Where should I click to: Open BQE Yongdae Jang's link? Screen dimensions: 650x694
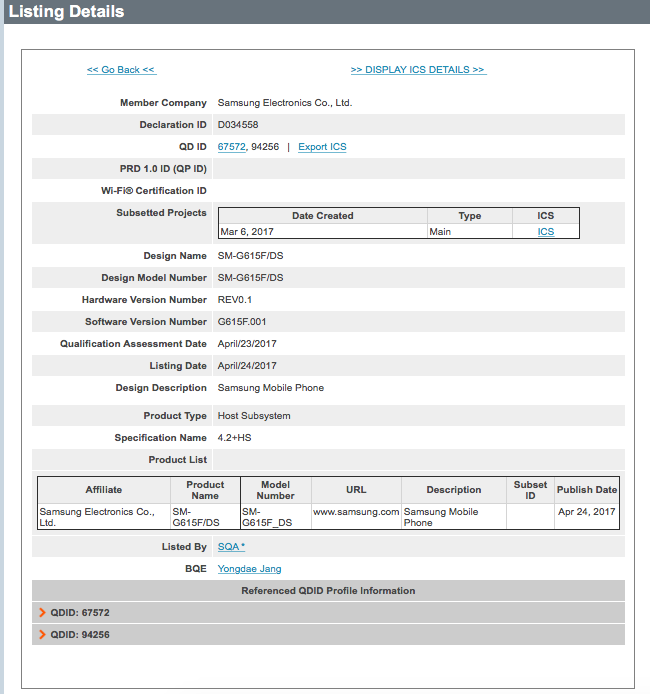(x=250, y=569)
